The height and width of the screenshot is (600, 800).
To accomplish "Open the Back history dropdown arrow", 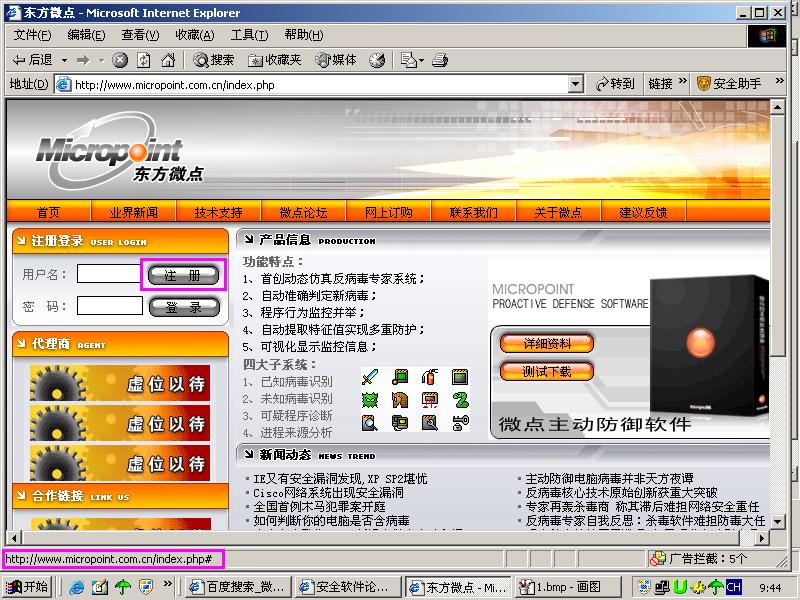I will coord(64,60).
